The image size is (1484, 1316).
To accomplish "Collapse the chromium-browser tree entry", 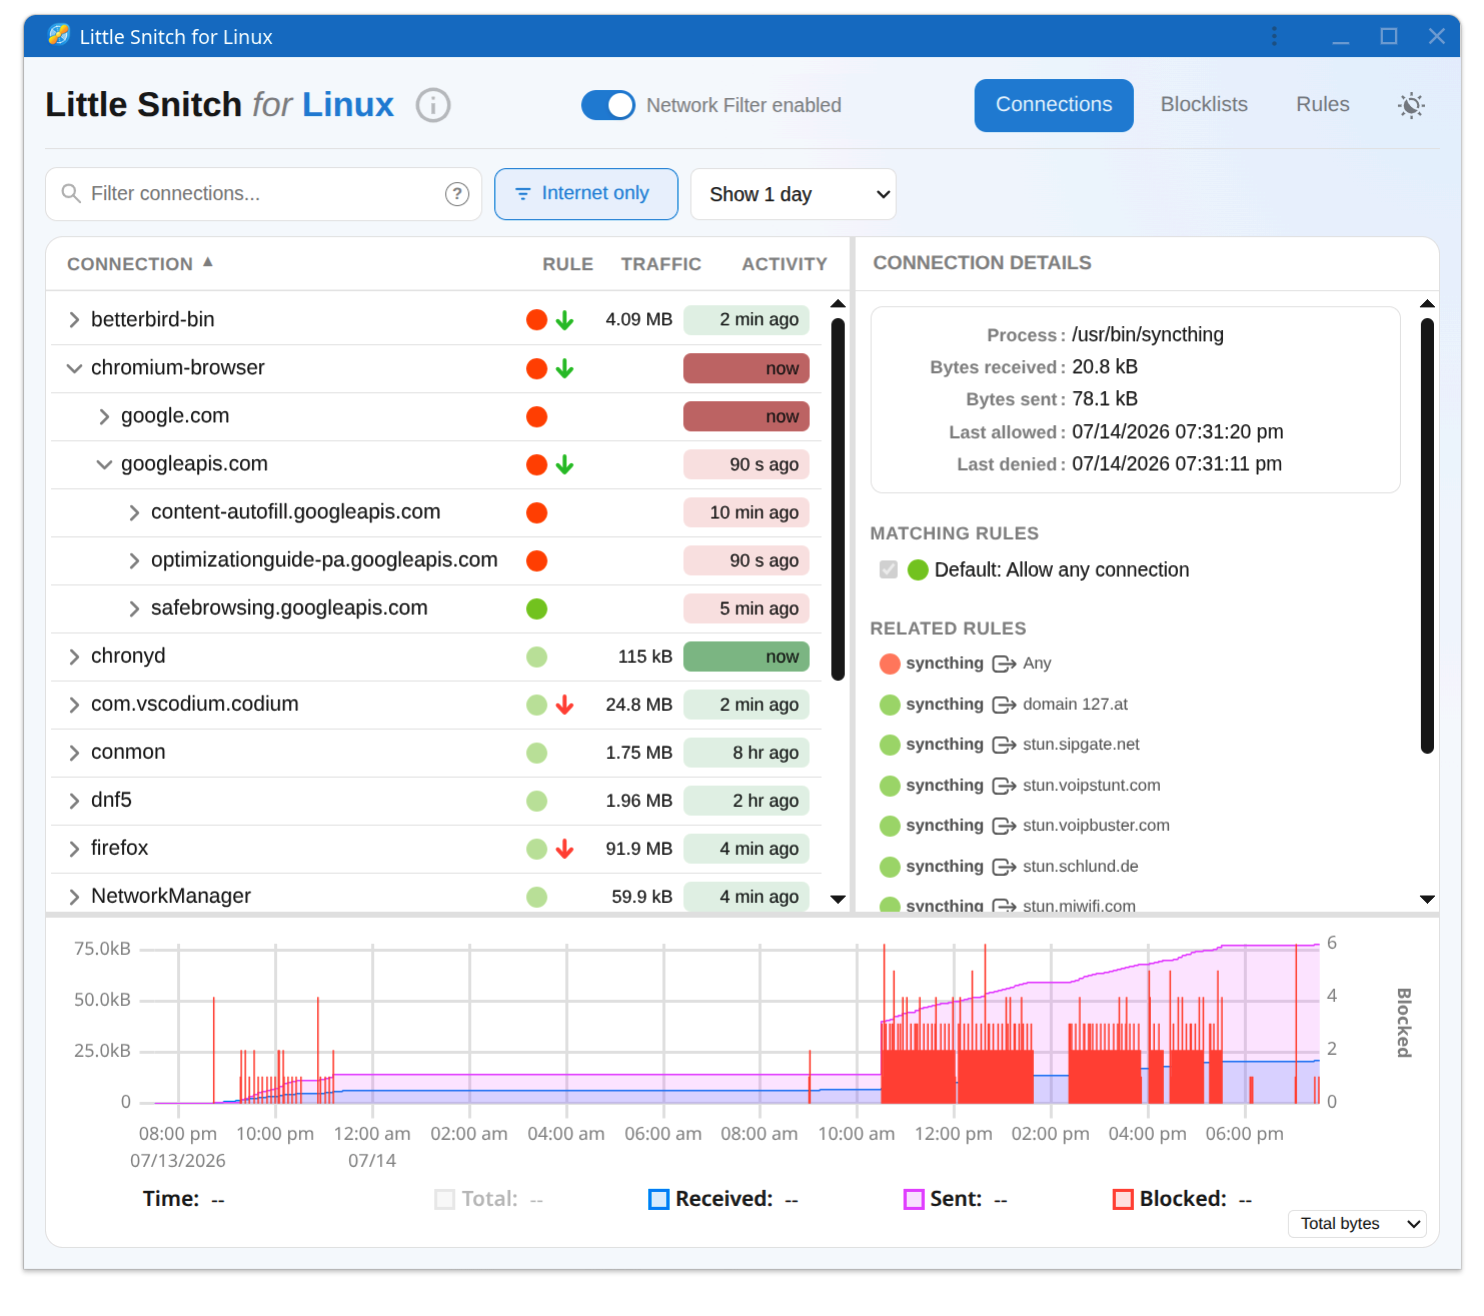I will click(x=74, y=368).
